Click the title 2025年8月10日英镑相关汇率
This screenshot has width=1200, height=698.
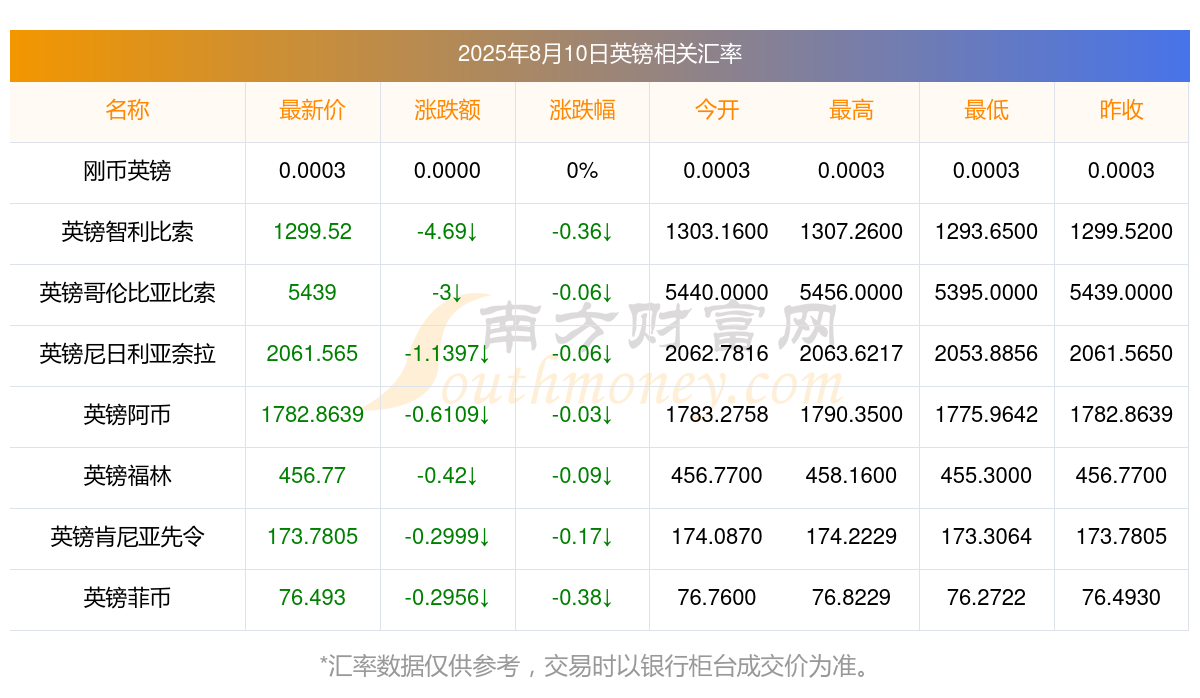coord(600,54)
